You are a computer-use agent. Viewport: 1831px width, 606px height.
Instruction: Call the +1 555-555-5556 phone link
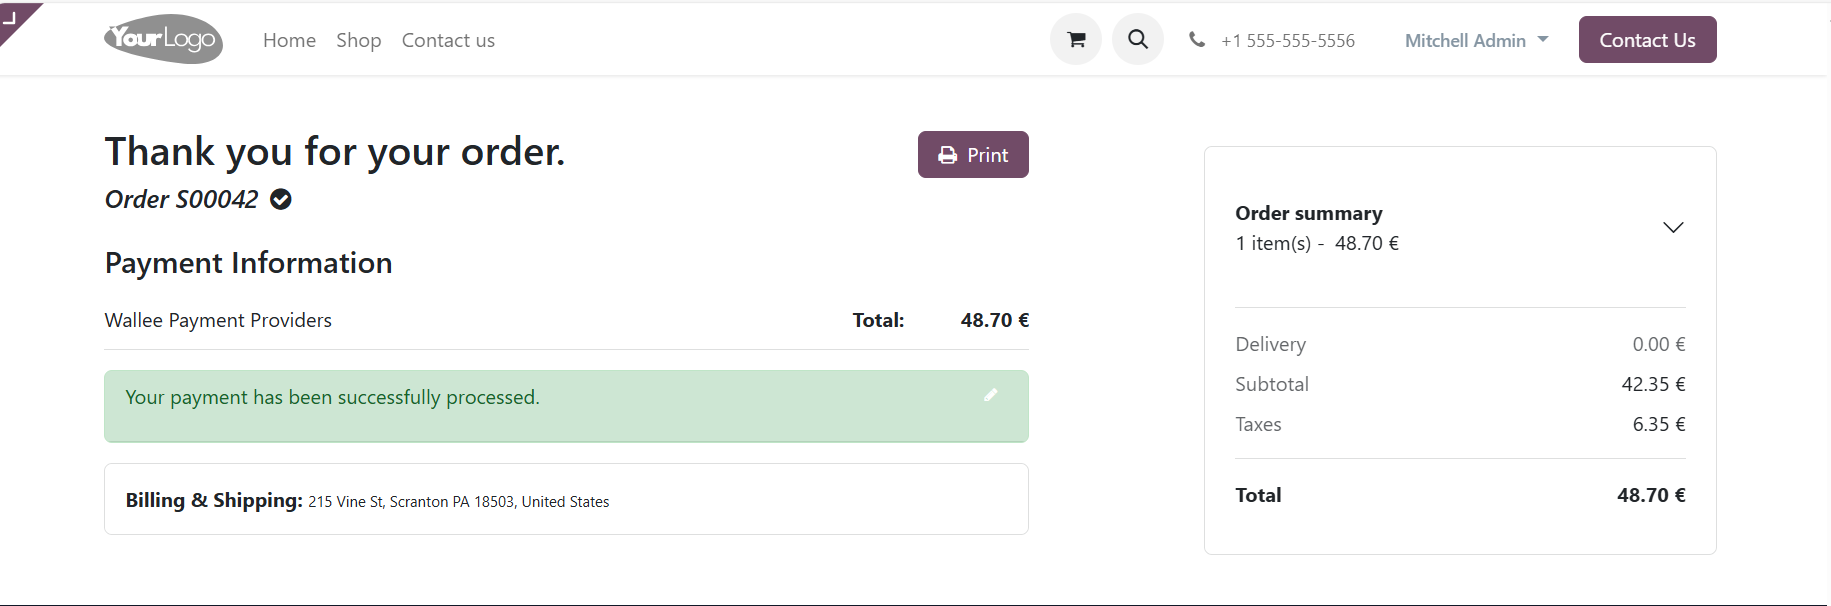[1288, 40]
